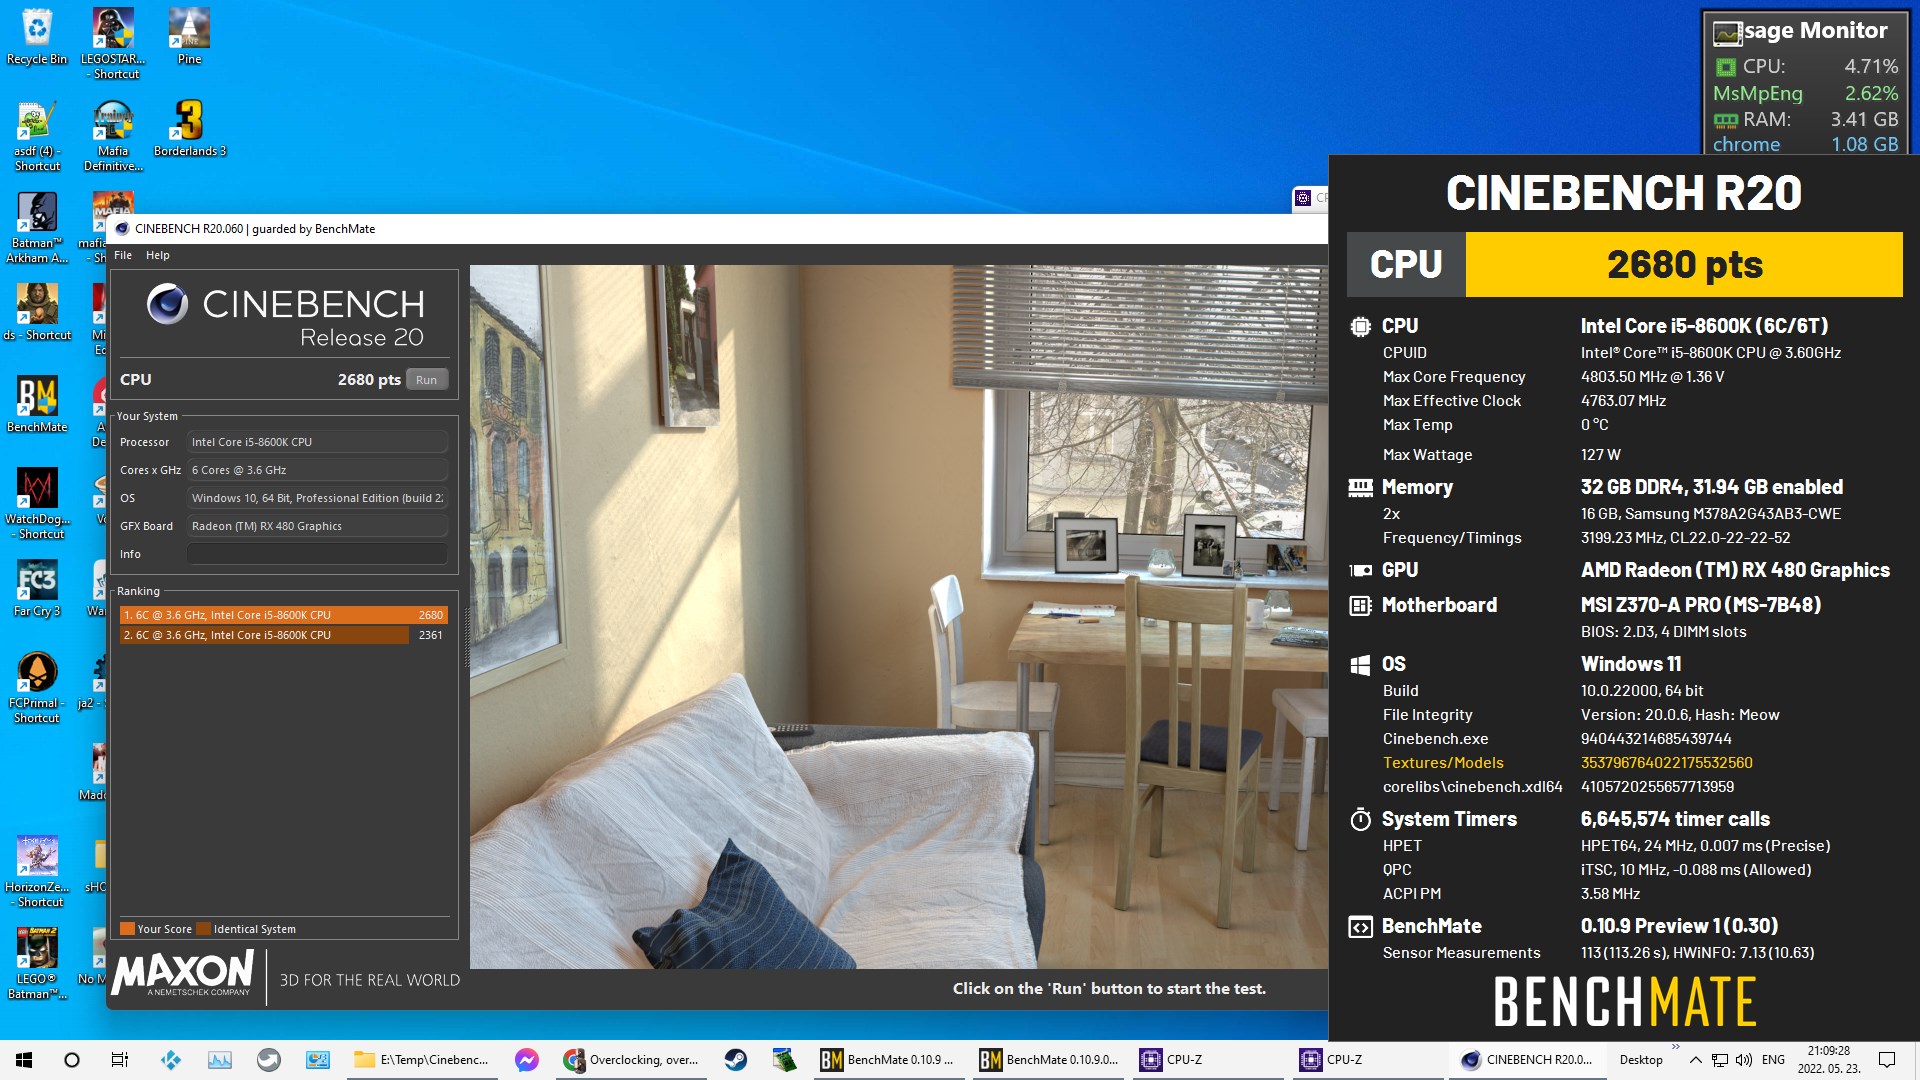Open WatchDogs Shortcut desktop icon
The width and height of the screenshot is (1920, 1080).
(37, 504)
